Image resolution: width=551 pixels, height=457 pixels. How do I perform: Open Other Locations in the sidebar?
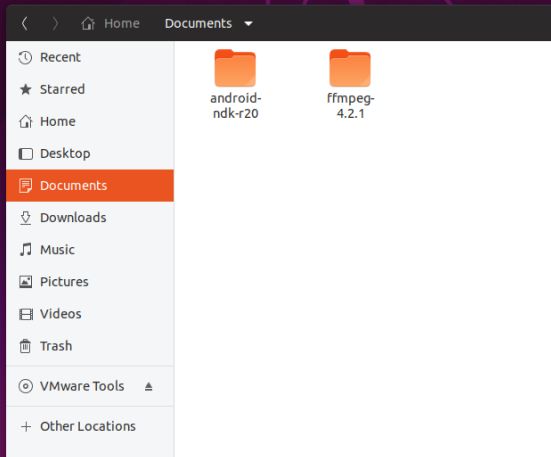(90, 426)
